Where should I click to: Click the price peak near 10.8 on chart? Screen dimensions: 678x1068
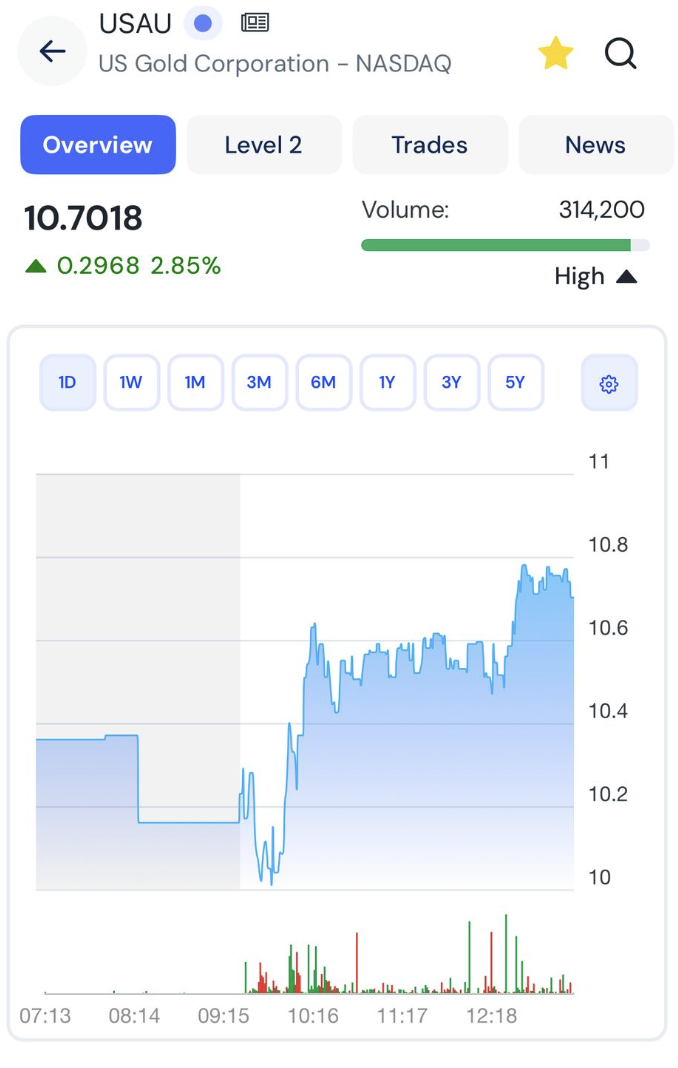523,566
